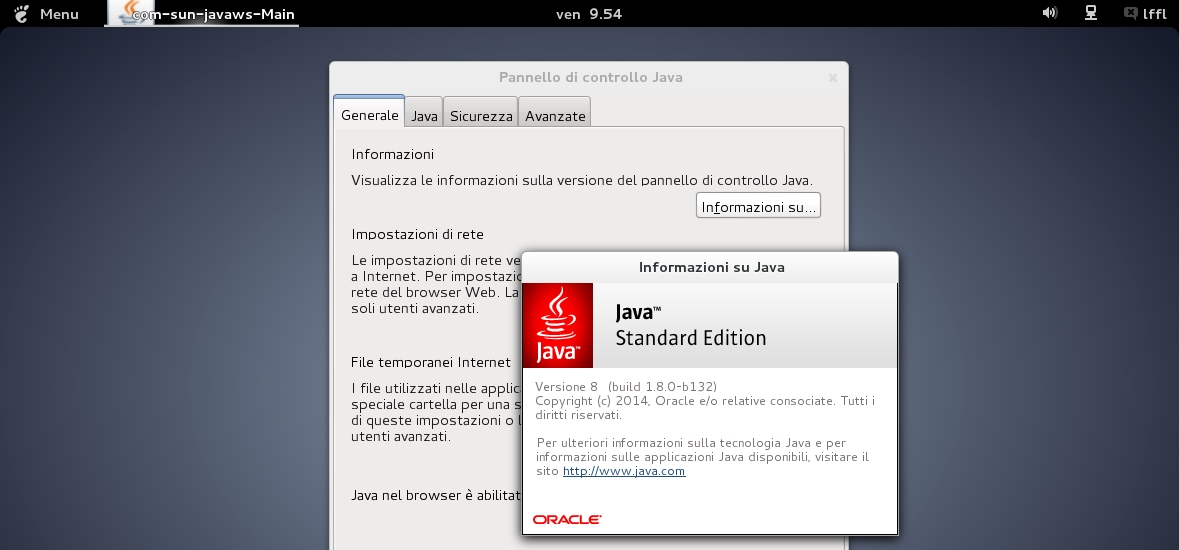Click the Oracle logo in about dialog
The image size is (1179, 550).
(x=567, y=519)
